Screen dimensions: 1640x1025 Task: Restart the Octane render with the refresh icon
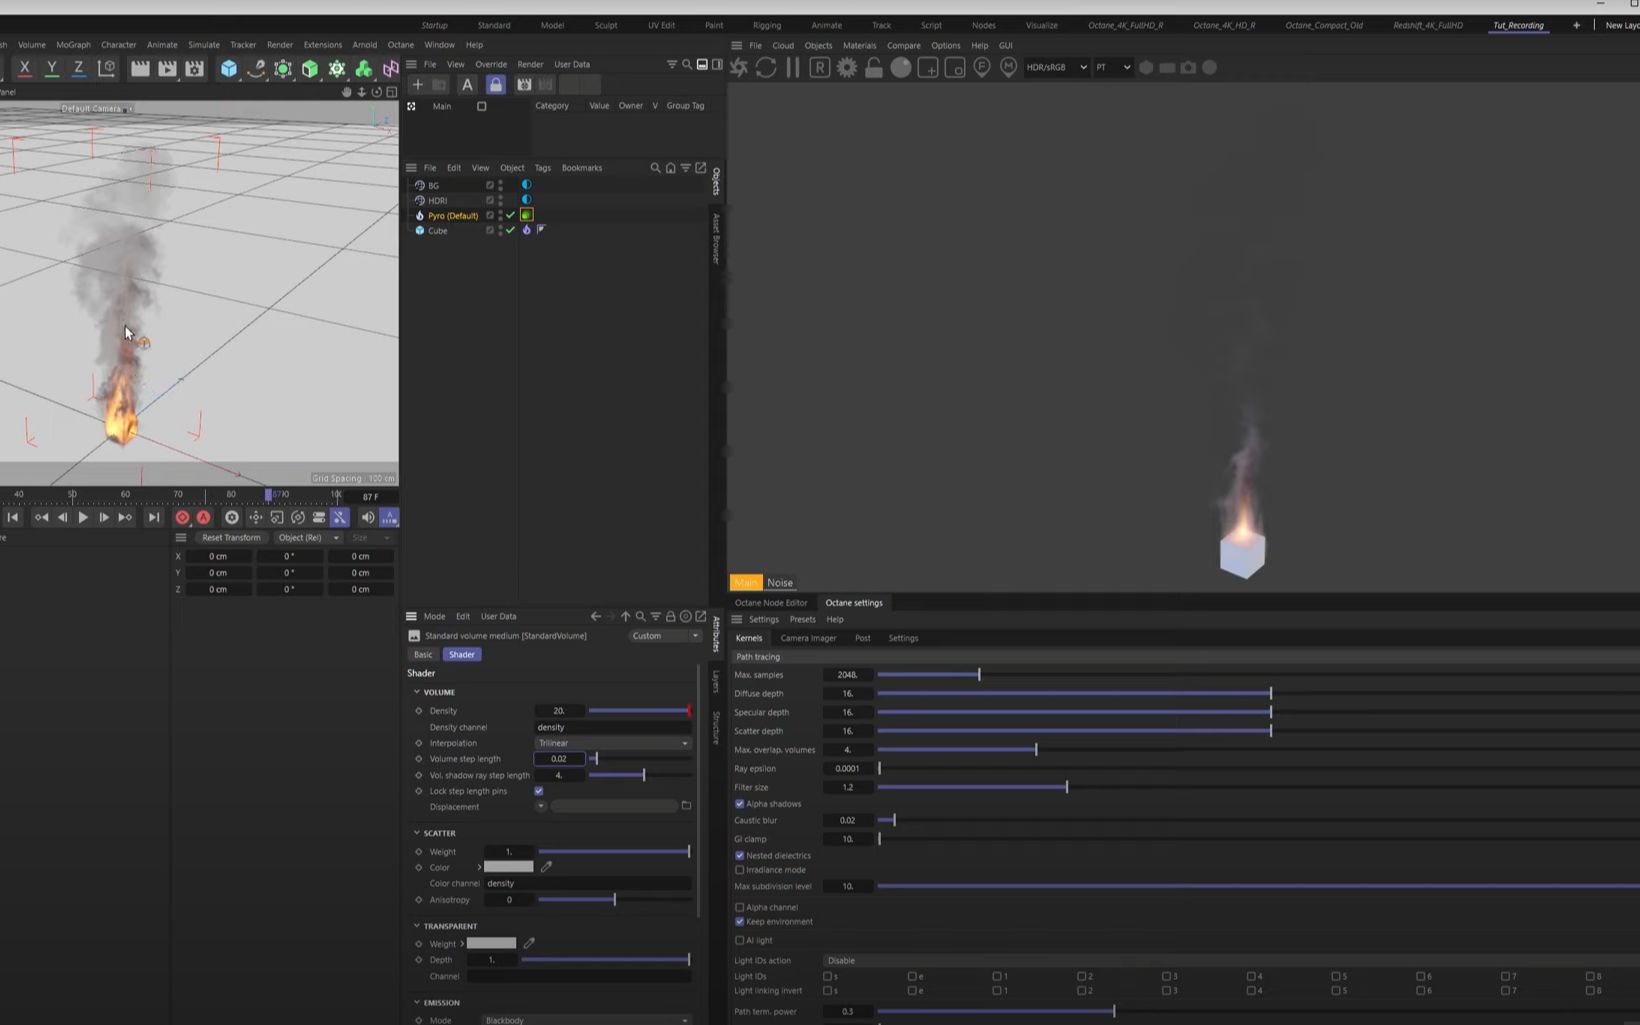point(766,67)
